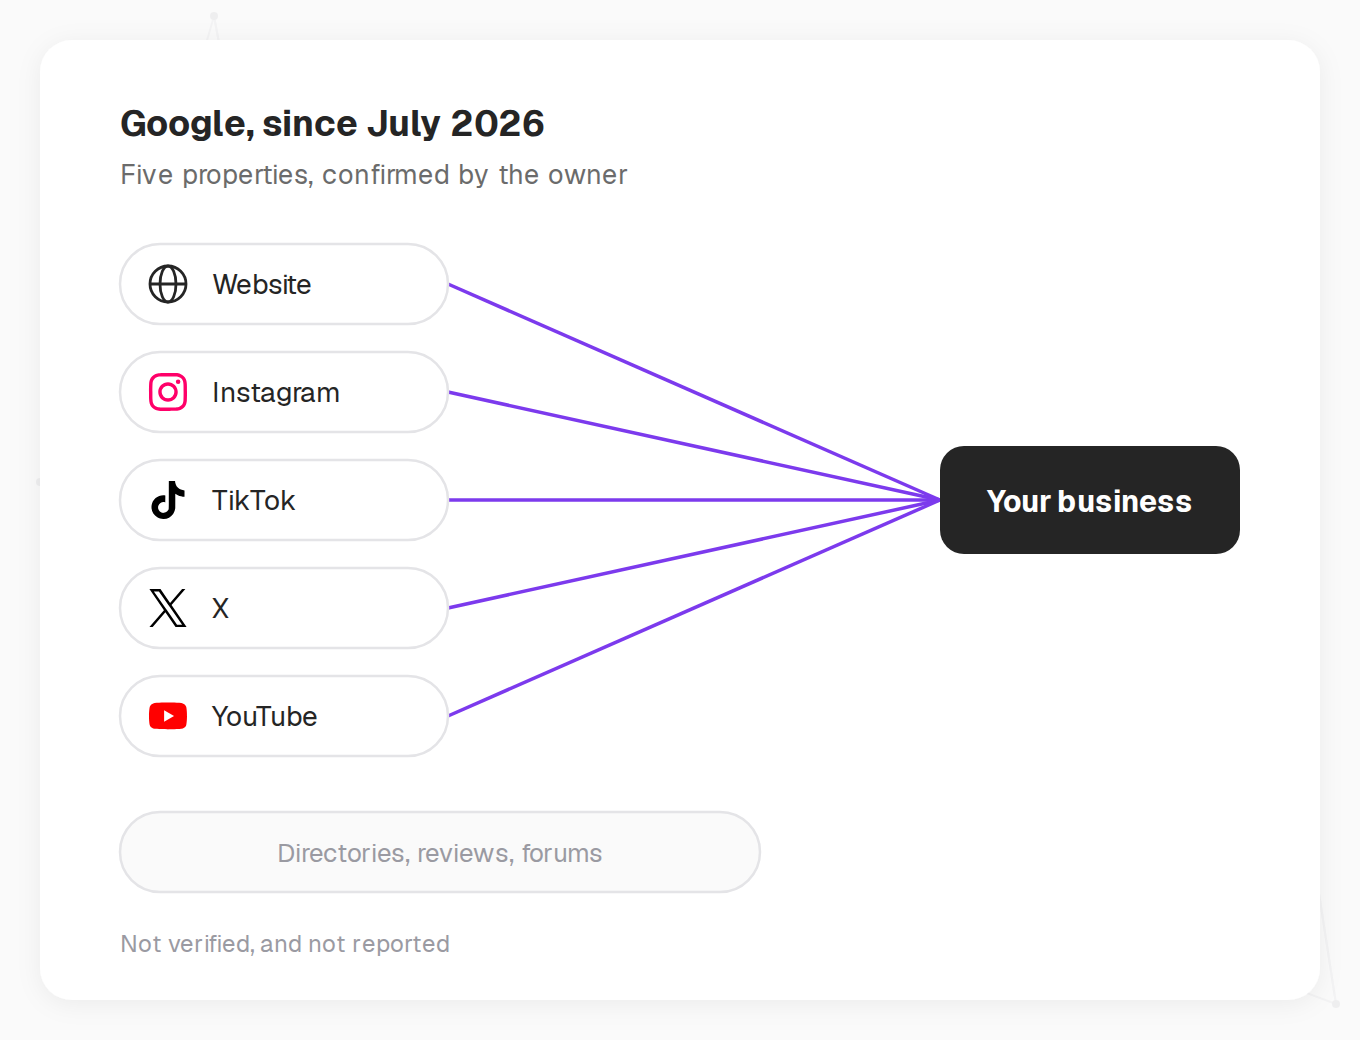Click the Your business dark box
The width and height of the screenshot is (1360, 1040).
(1090, 500)
